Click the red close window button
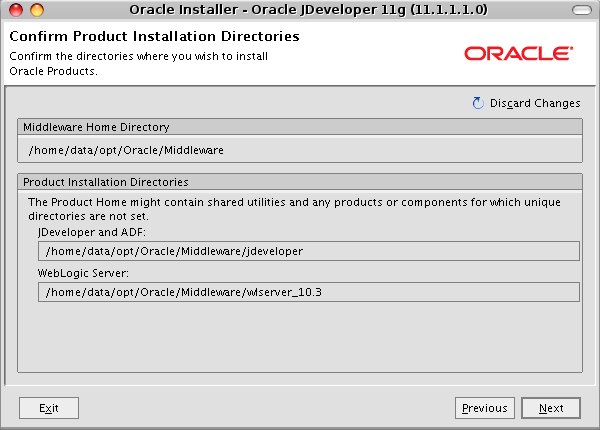The width and height of the screenshot is (600, 430). (16, 10)
